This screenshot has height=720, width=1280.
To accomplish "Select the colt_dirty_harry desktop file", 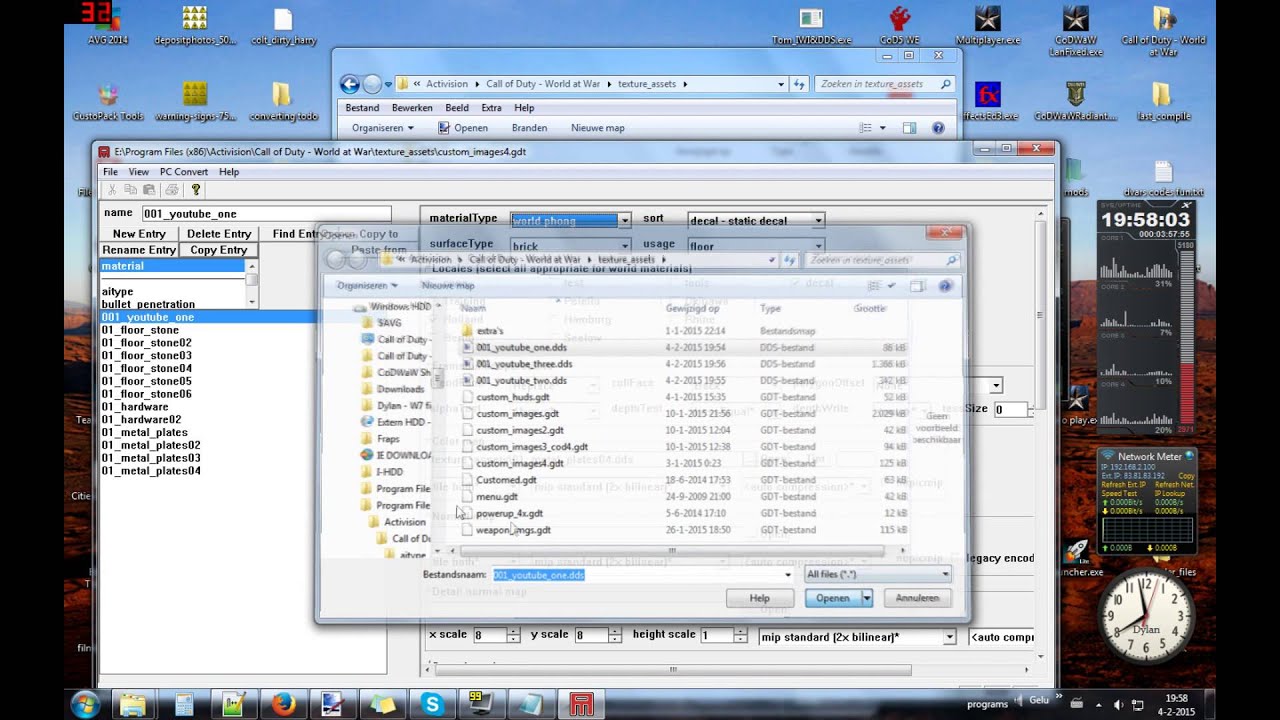I will click(x=283, y=25).
